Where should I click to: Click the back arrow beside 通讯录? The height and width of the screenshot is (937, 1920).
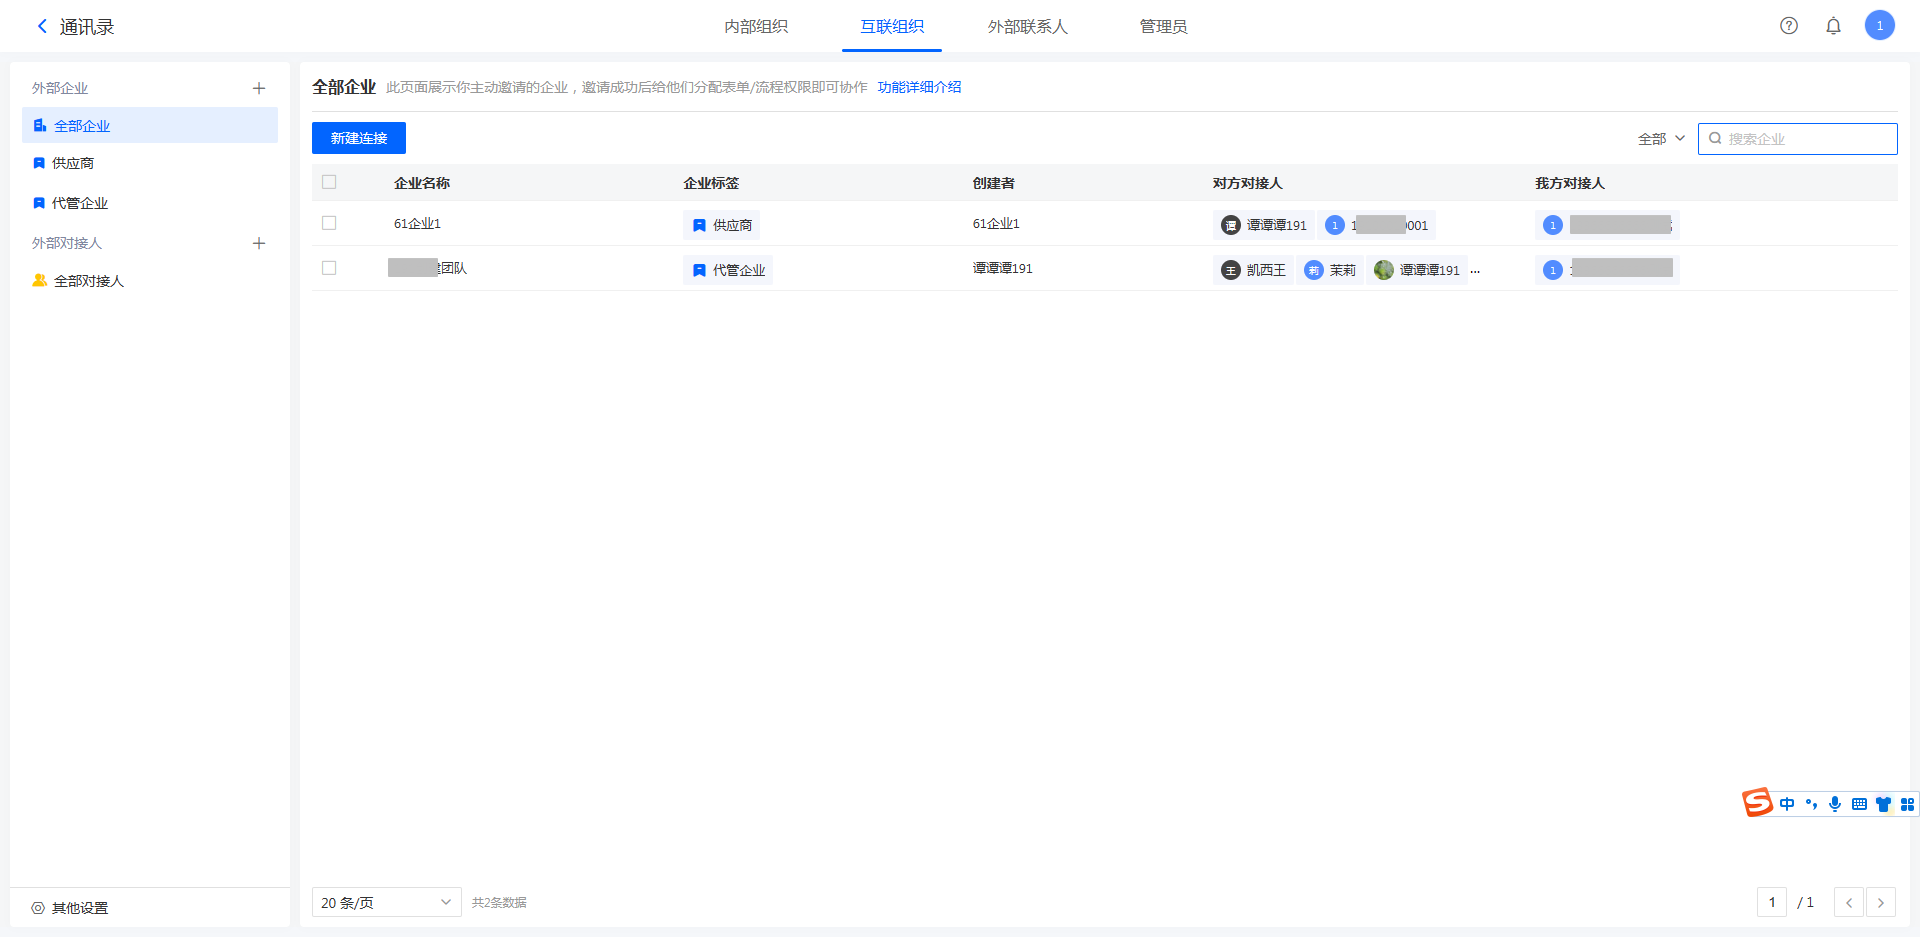click(42, 26)
